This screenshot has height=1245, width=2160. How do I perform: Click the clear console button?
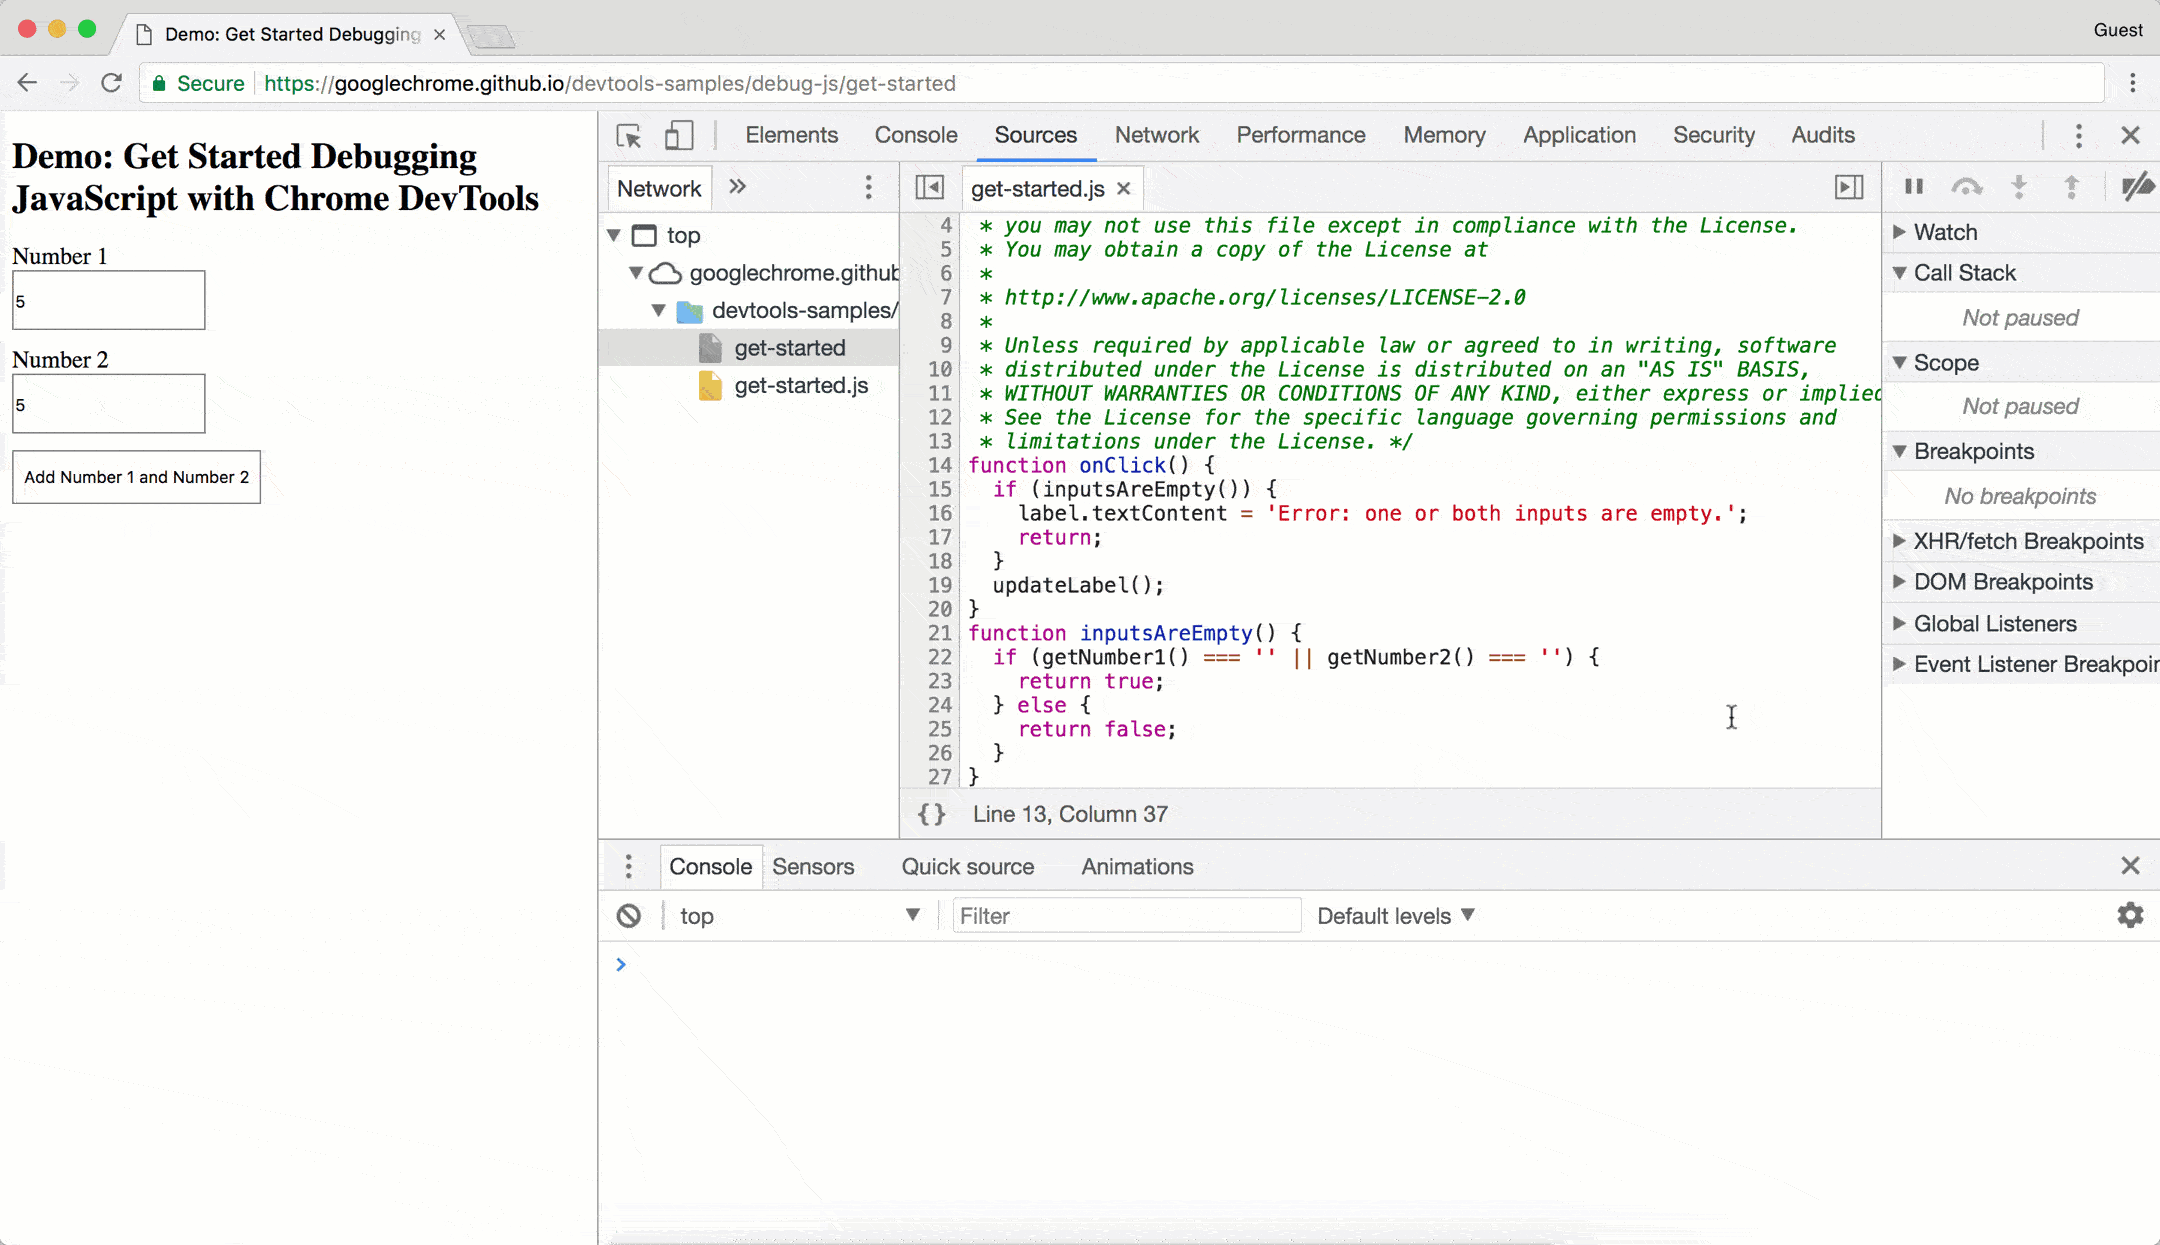coord(628,916)
